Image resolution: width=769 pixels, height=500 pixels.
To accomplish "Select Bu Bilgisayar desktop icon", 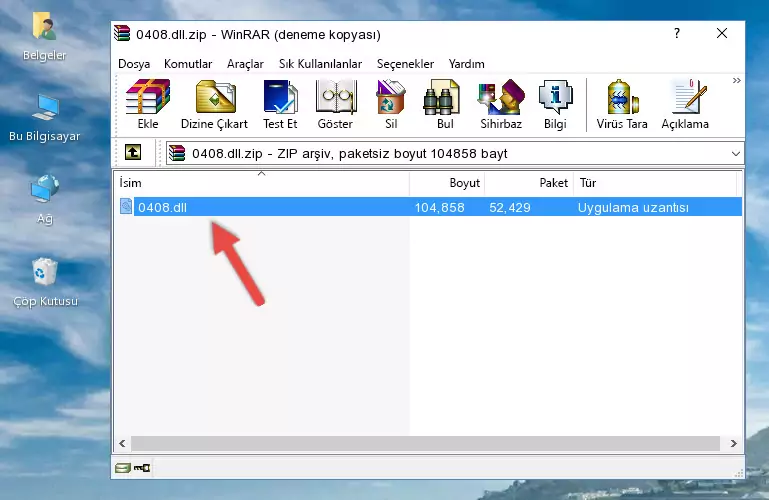I will (x=45, y=118).
